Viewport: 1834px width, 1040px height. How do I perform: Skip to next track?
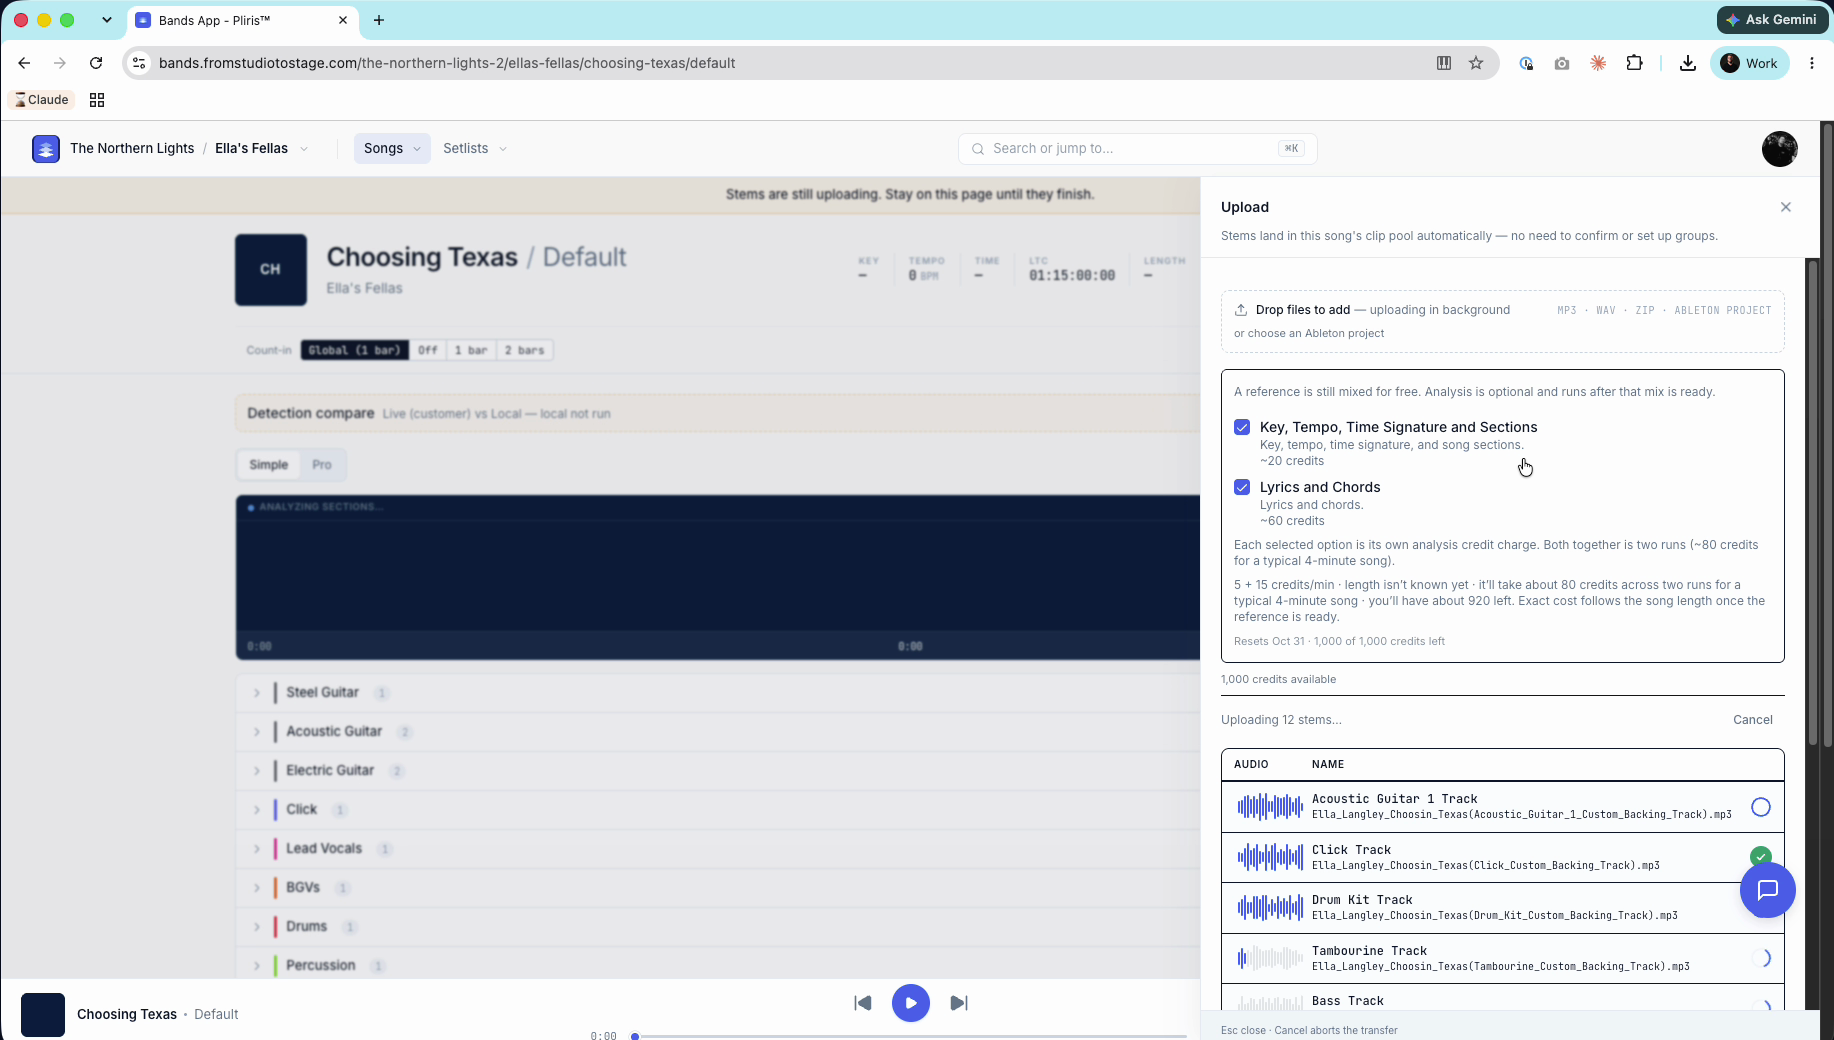958,1003
